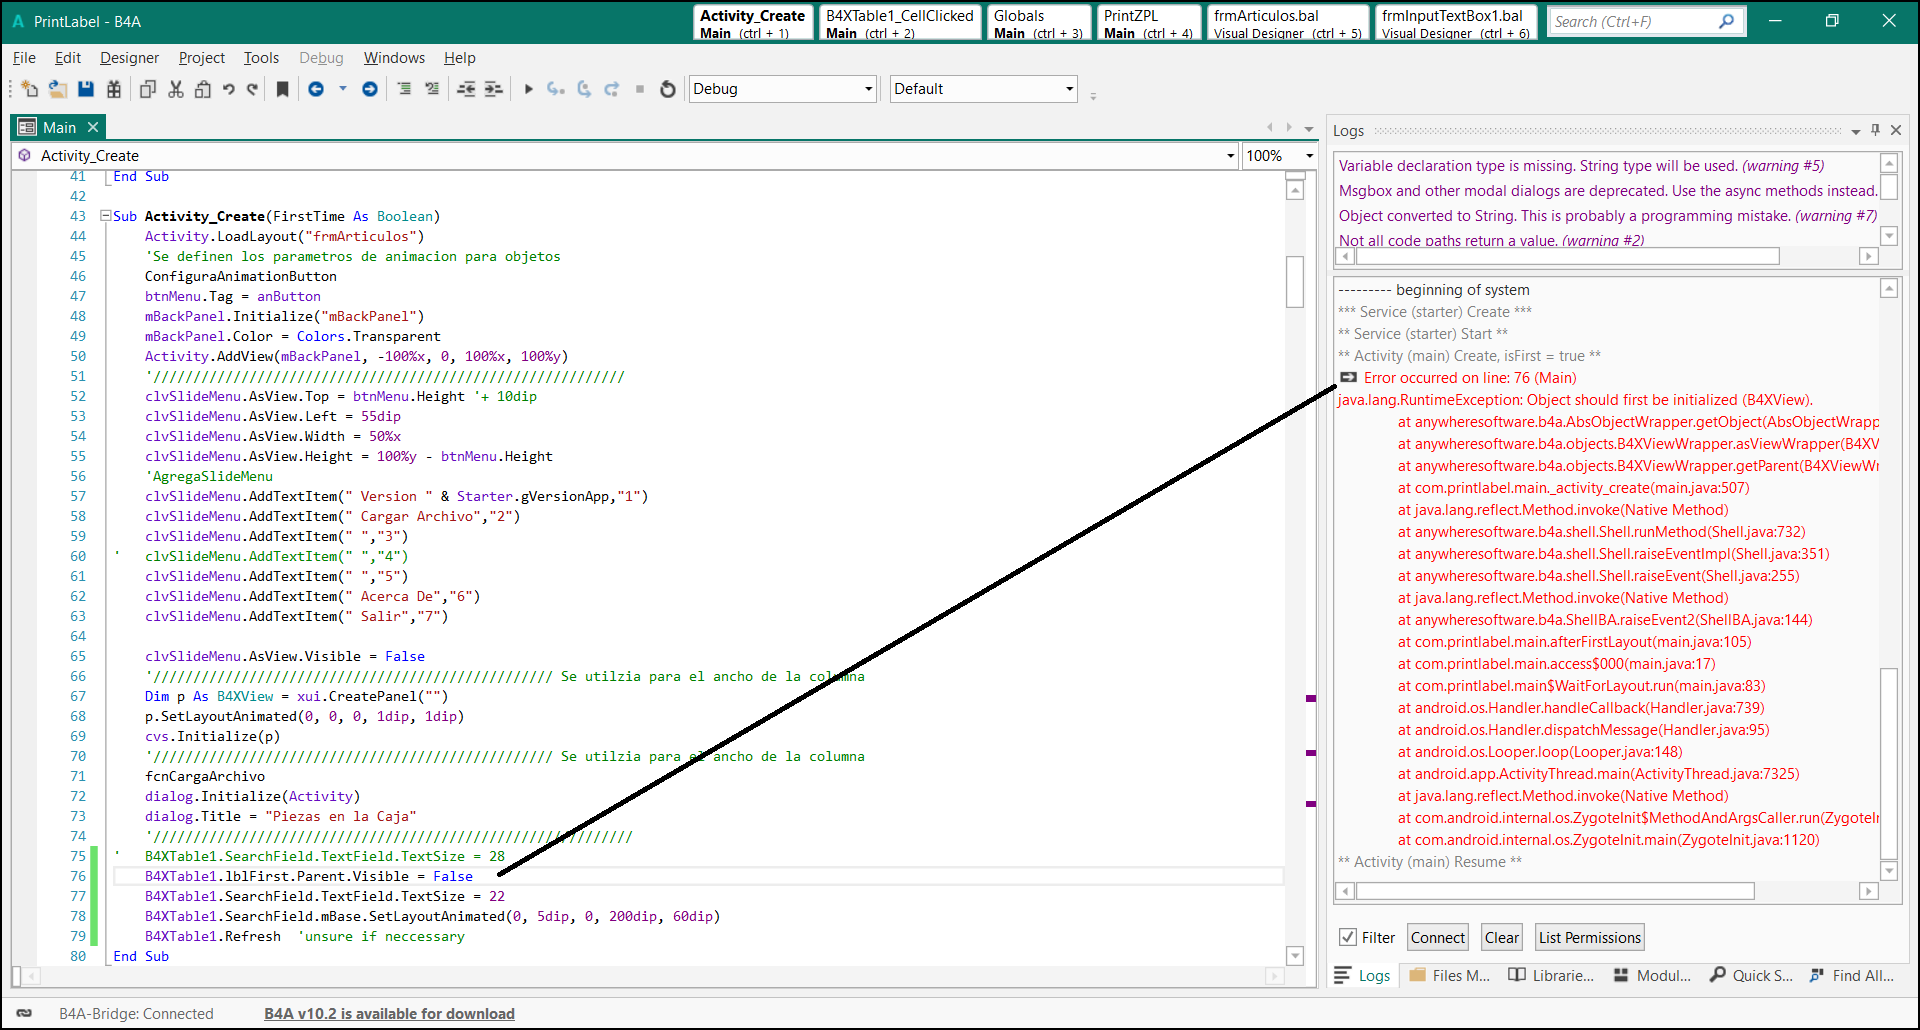Jump to PrintZPL recent sub button

(1149, 23)
